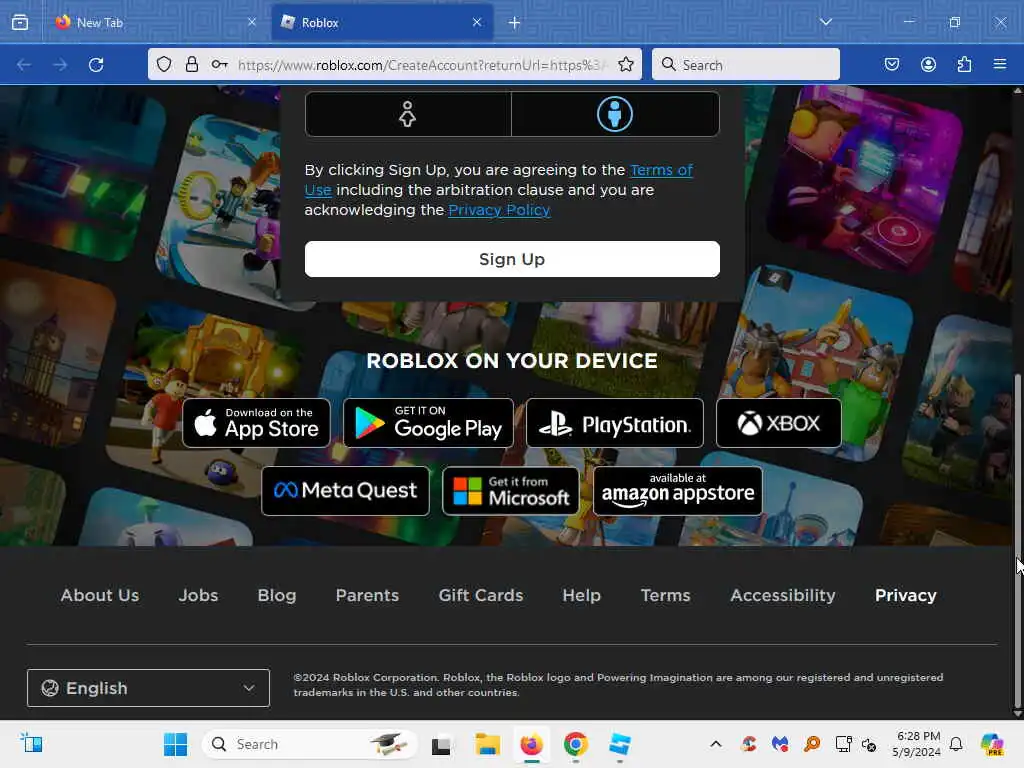Open the Parents footer link
The height and width of the screenshot is (768, 1024).
coord(367,596)
